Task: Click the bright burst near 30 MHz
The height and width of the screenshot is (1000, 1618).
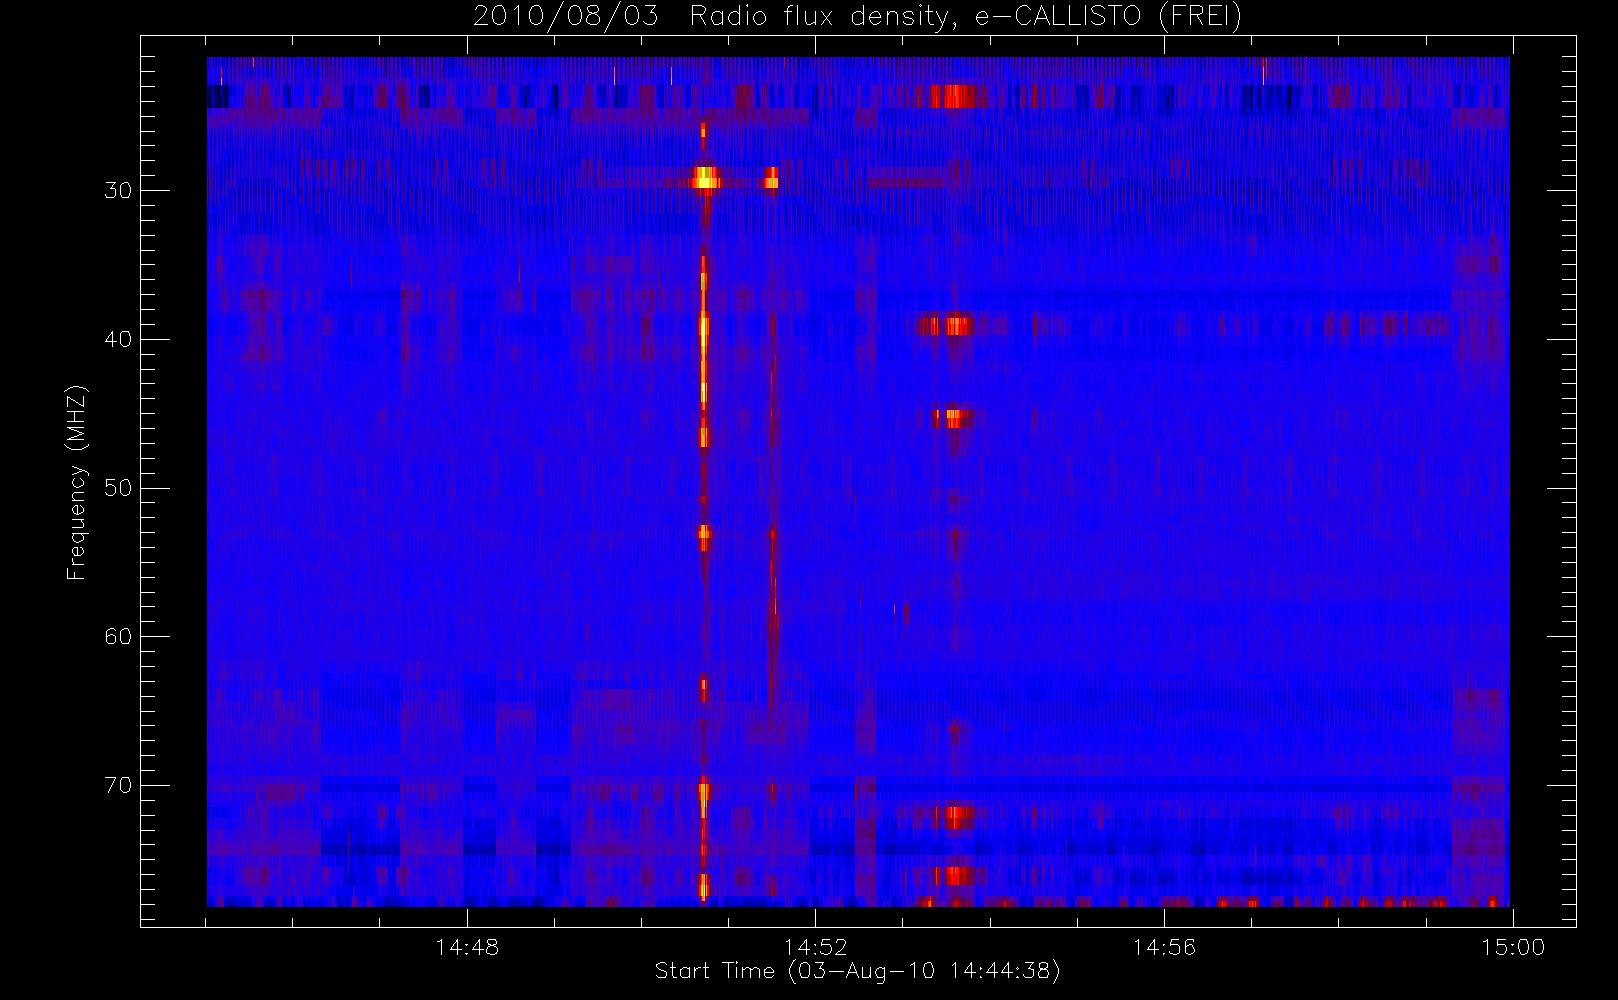Action: click(706, 178)
